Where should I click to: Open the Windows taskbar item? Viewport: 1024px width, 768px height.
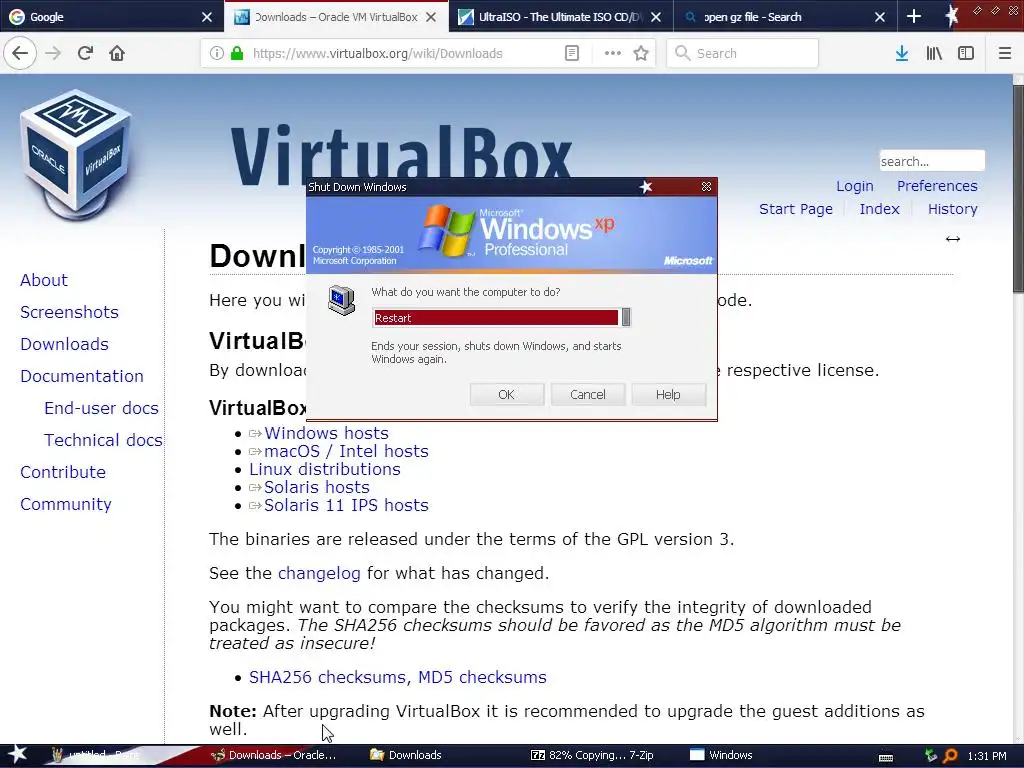click(x=722, y=755)
